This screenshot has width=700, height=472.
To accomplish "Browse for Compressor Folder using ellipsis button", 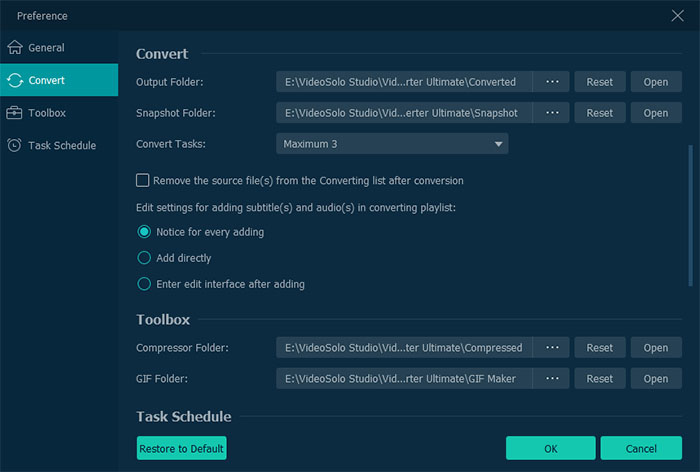I will (552, 347).
